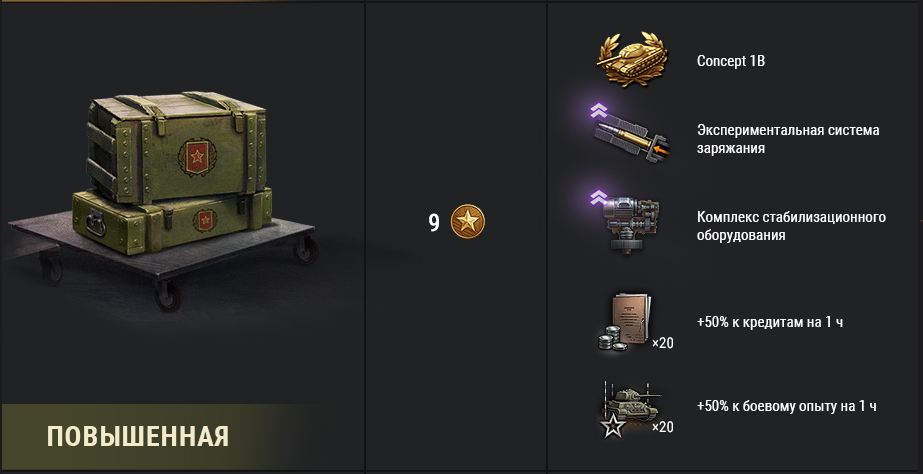Screen dimensions: 923x474
Task: Open Экспериментальная система заряжания reward text
Action: 788,139
